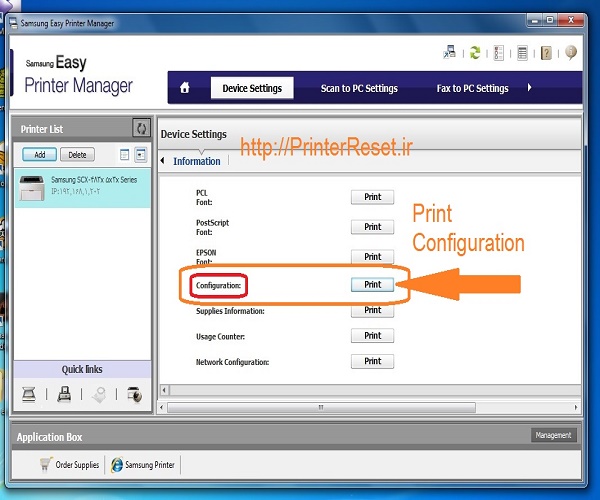This screenshot has height=500, width=600.
Task: Click inner scrollbar left arrow
Action: [164, 390]
